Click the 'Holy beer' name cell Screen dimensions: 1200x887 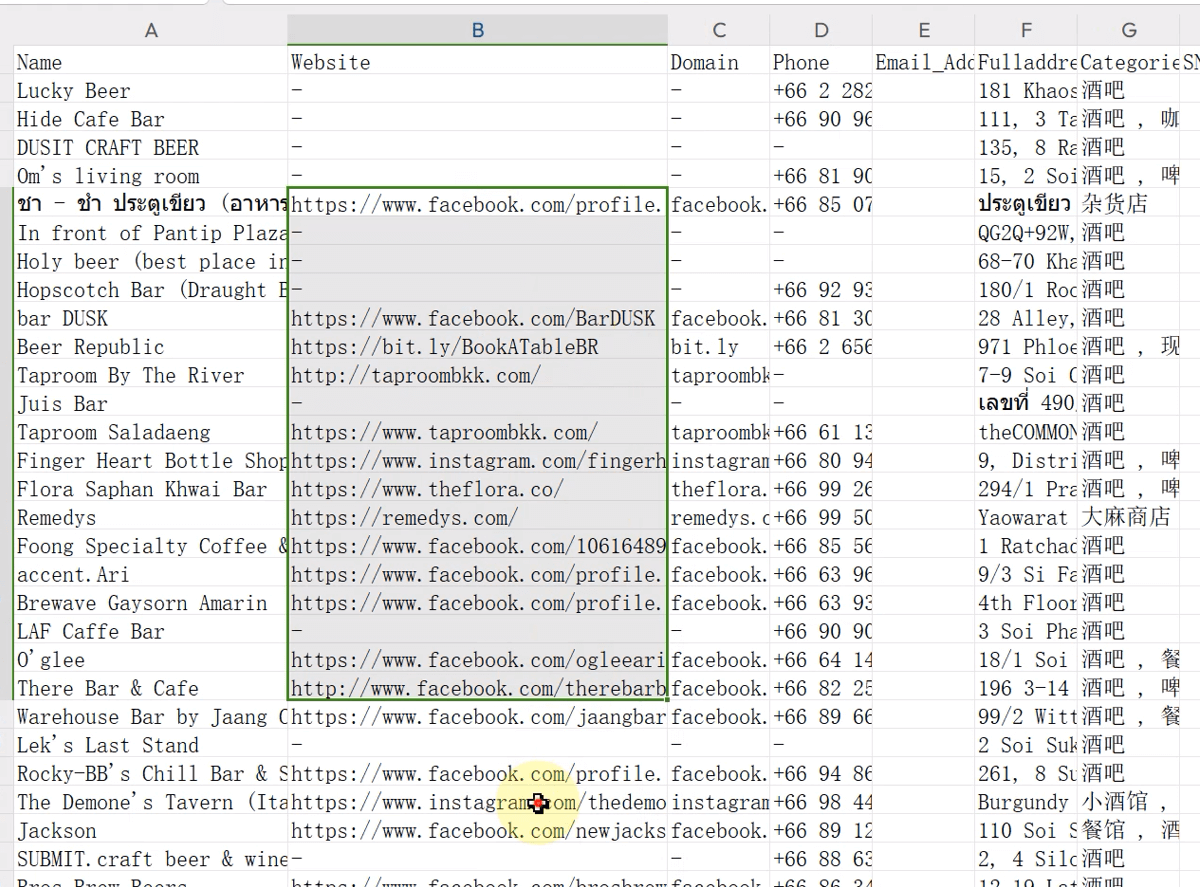(x=151, y=262)
